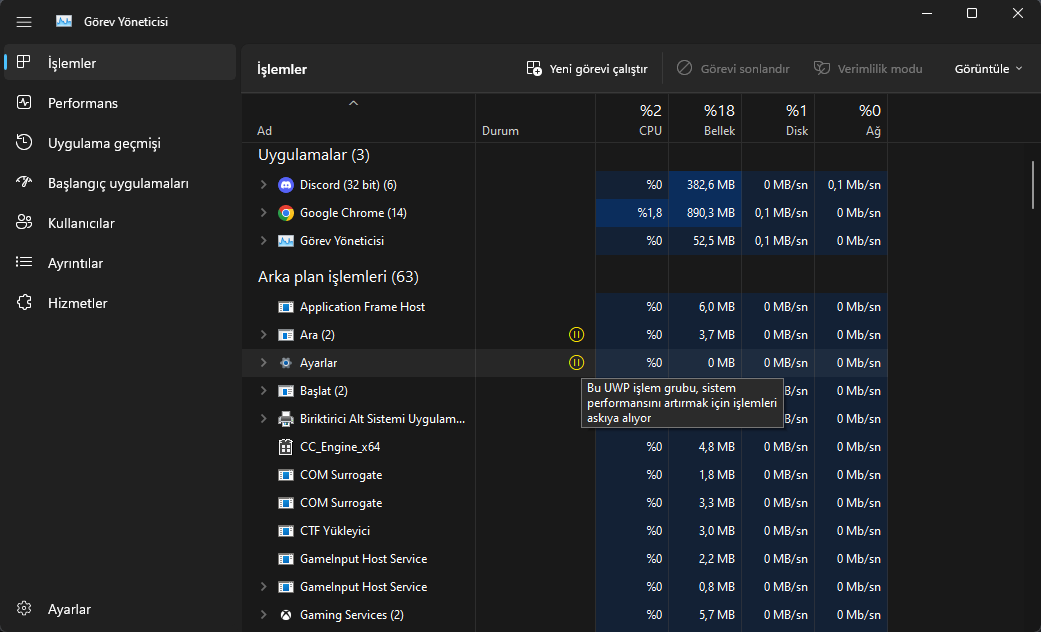This screenshot has height=632, width=1041.
Task: Expand the Google Chrome process group
Action: (264, 213)
